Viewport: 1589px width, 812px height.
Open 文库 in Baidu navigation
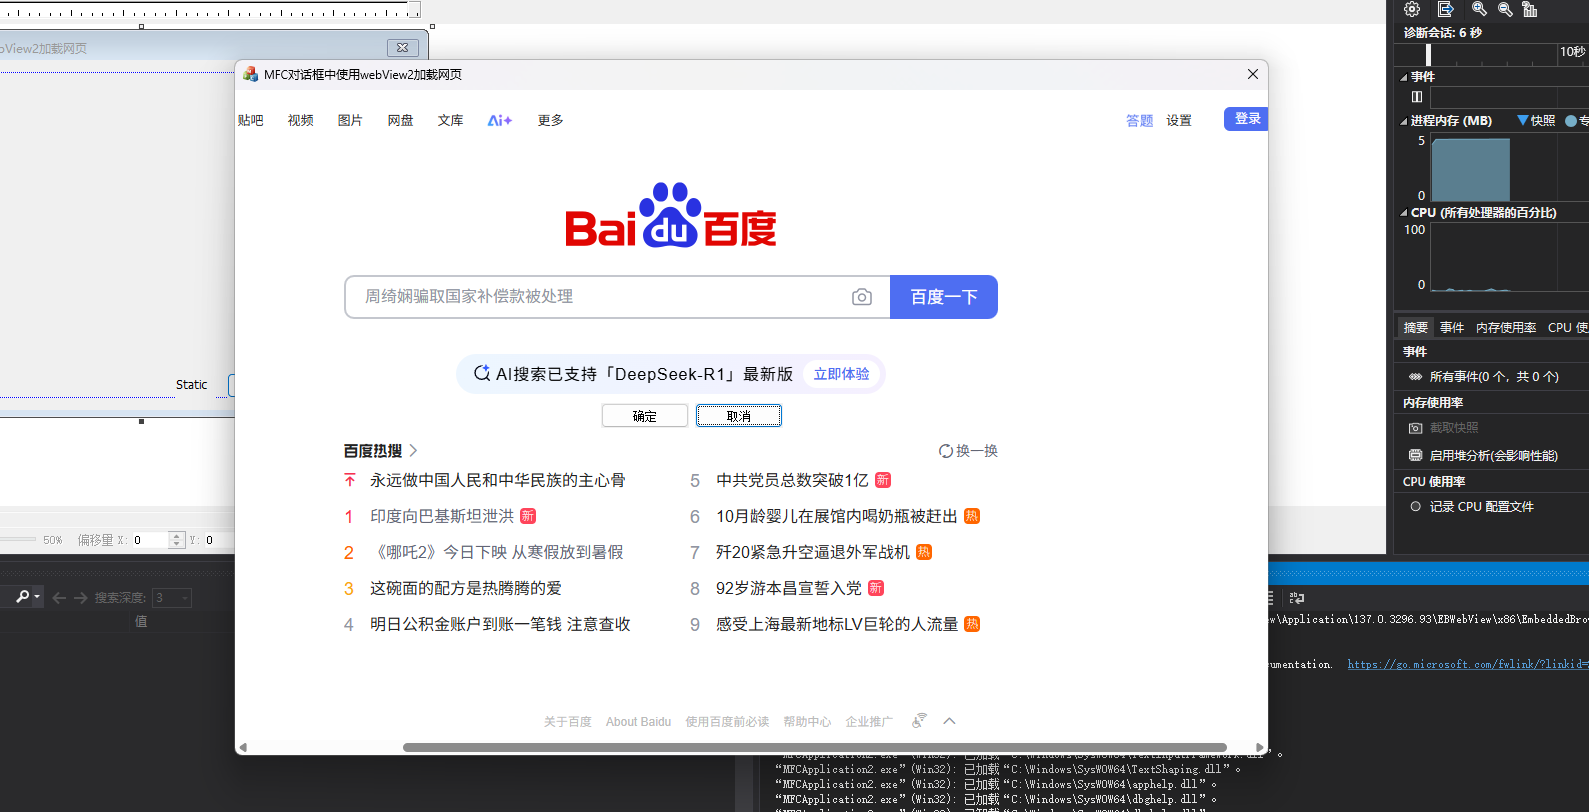pyautogui.click(x=451, y=120)
